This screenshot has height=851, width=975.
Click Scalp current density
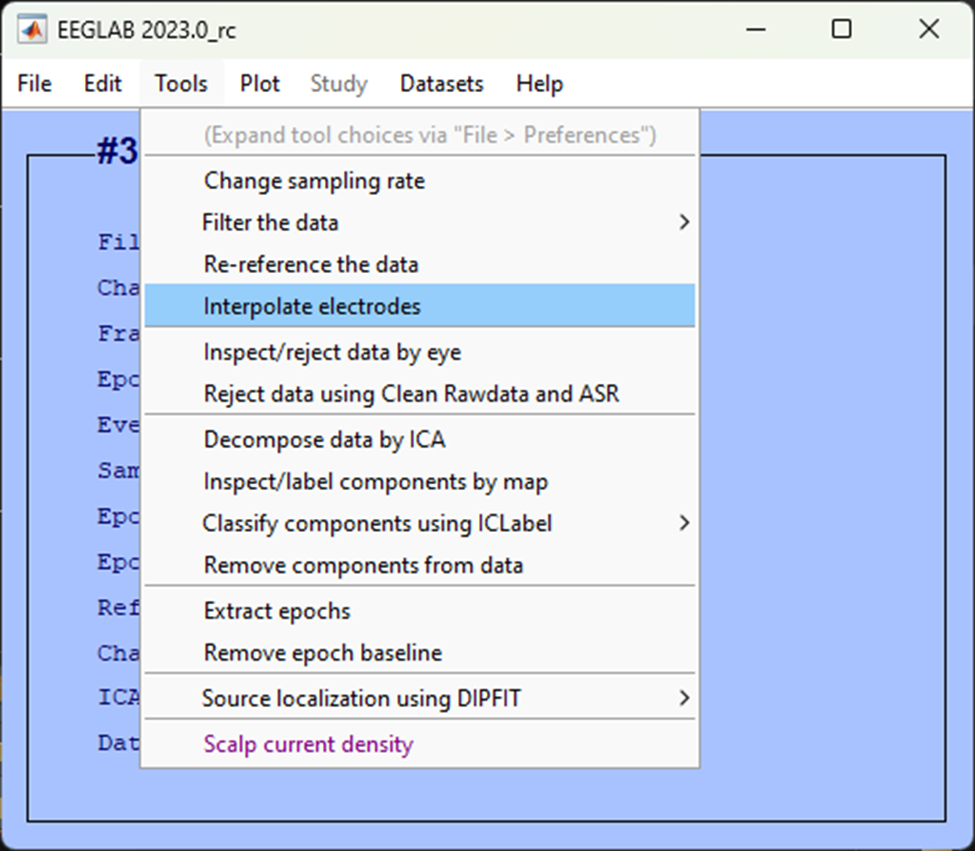pos(308,744)
